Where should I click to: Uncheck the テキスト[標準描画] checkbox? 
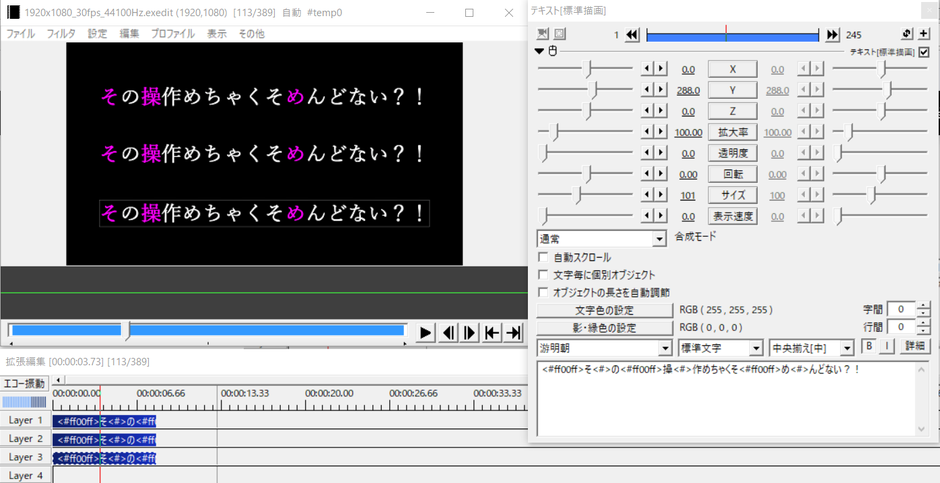[924, 52]
